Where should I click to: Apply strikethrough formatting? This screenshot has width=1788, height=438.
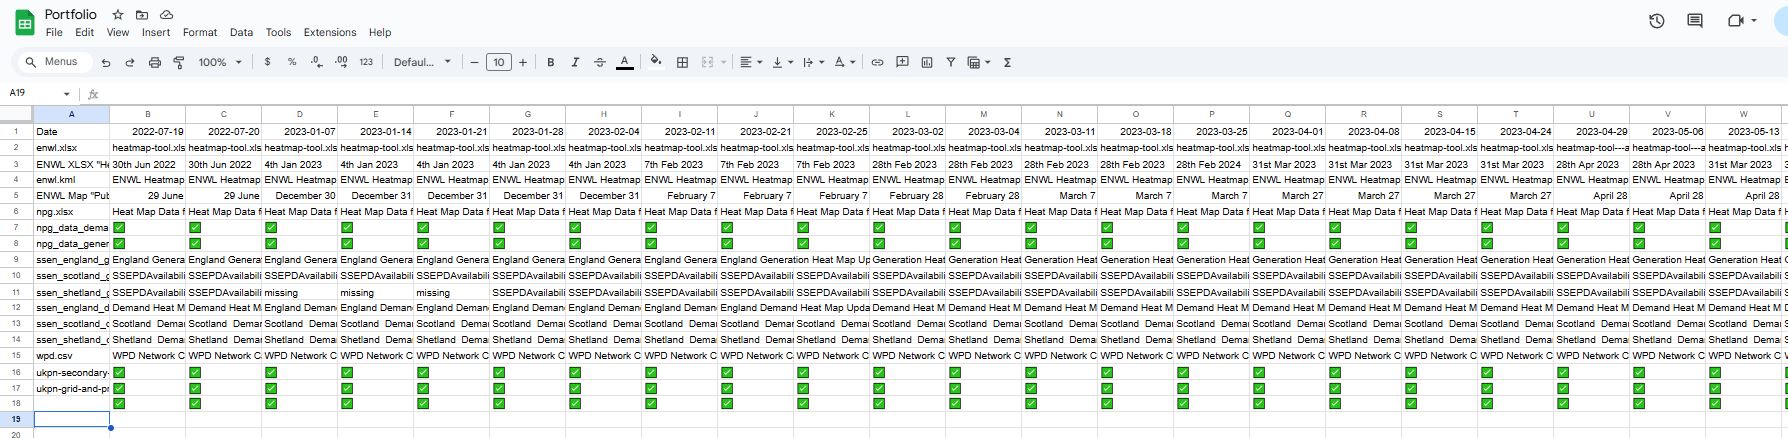coord(600,62)
